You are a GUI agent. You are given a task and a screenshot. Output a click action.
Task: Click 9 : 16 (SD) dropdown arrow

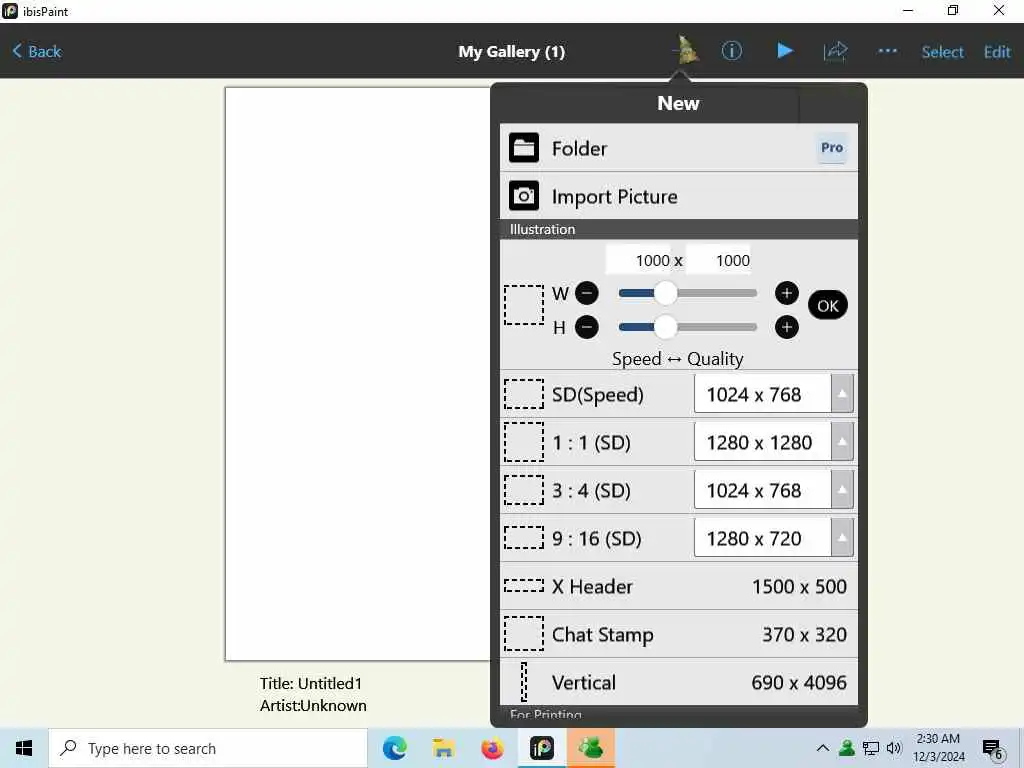(x=842, y=538)
